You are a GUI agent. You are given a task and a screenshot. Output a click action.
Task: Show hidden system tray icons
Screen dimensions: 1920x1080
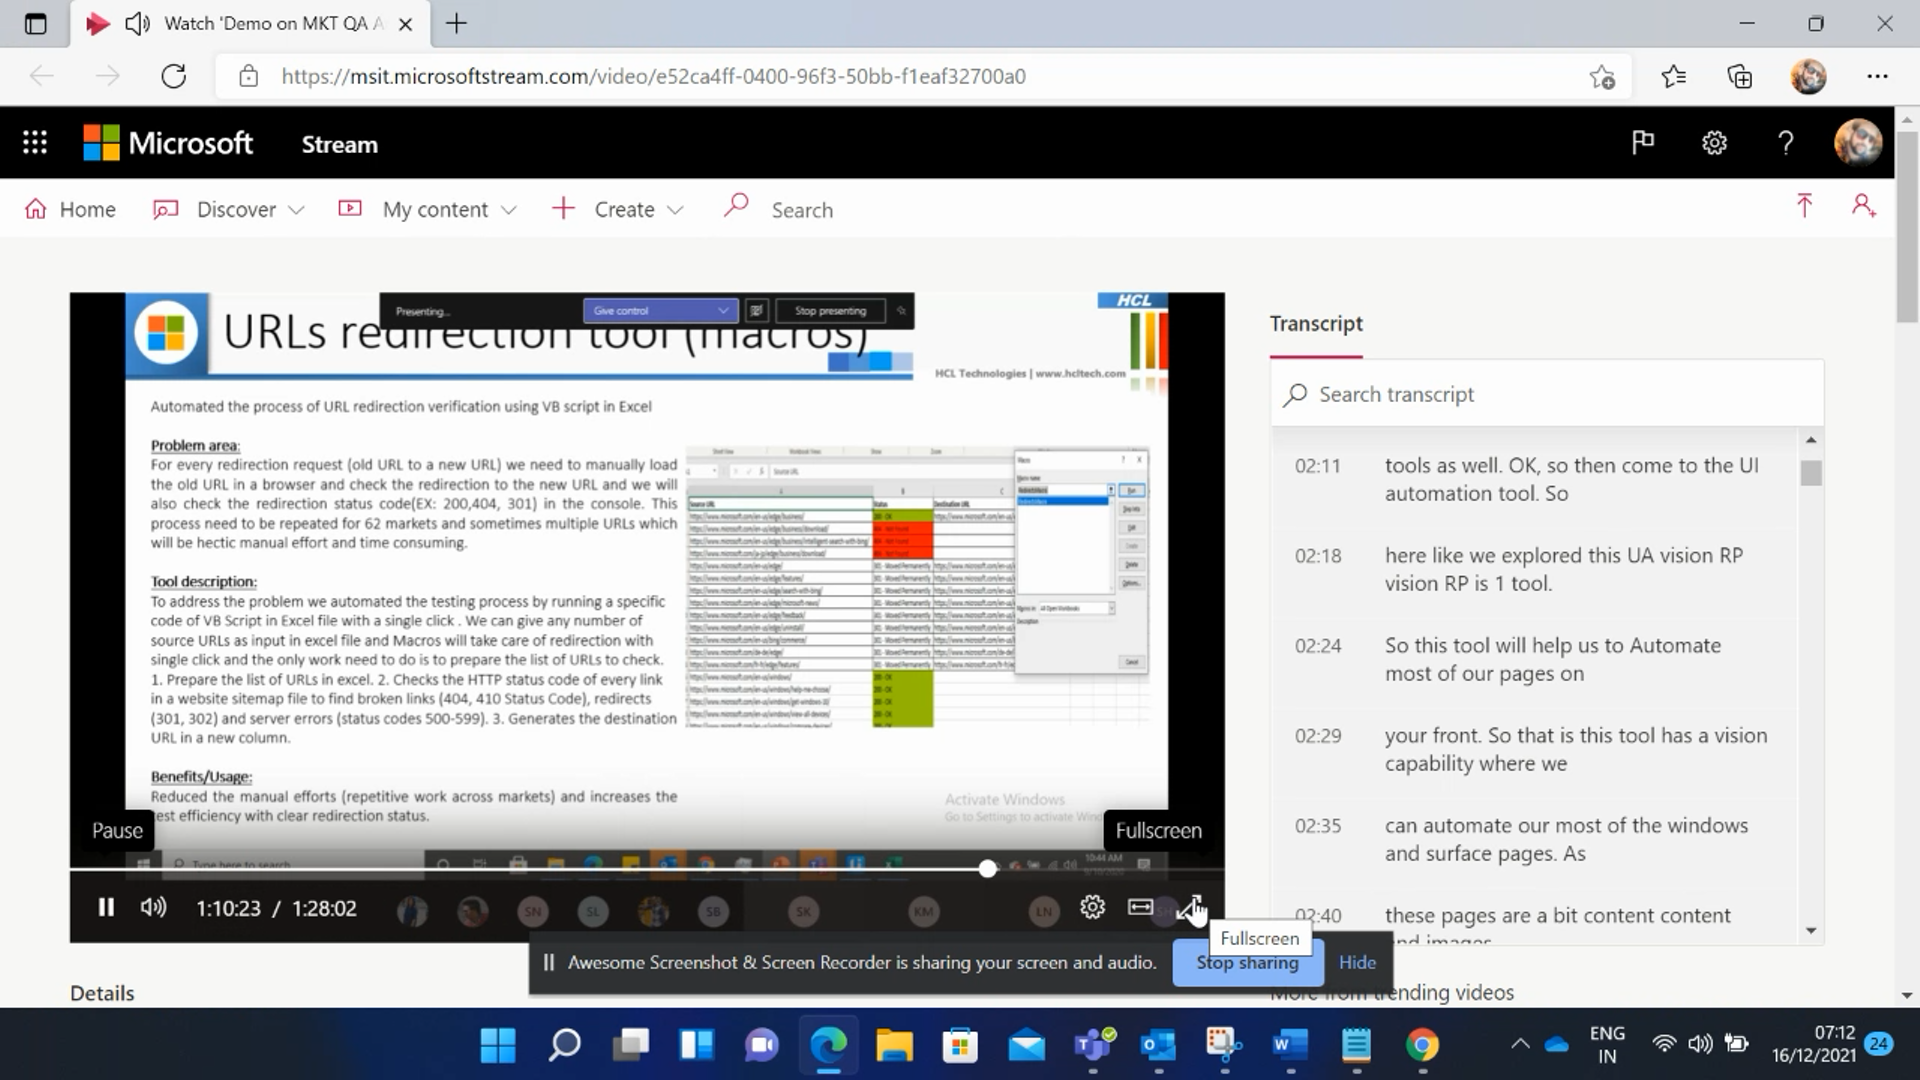coord(1520,1045)
